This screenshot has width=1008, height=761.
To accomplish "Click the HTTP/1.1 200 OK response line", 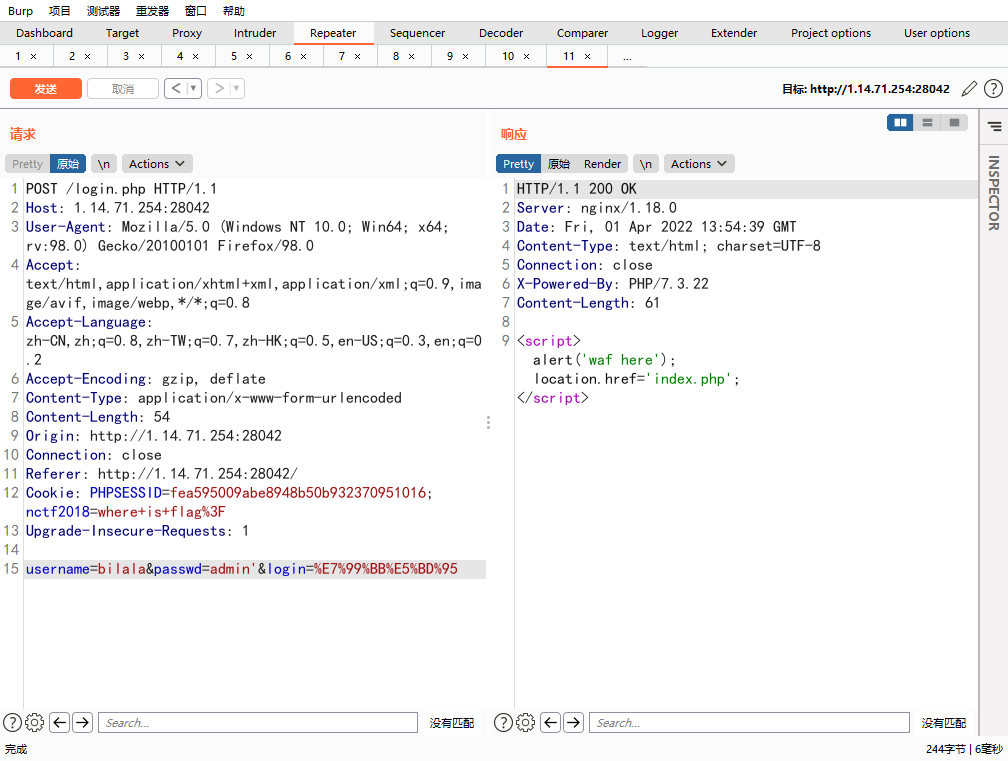I will click(x=746, y=189).
